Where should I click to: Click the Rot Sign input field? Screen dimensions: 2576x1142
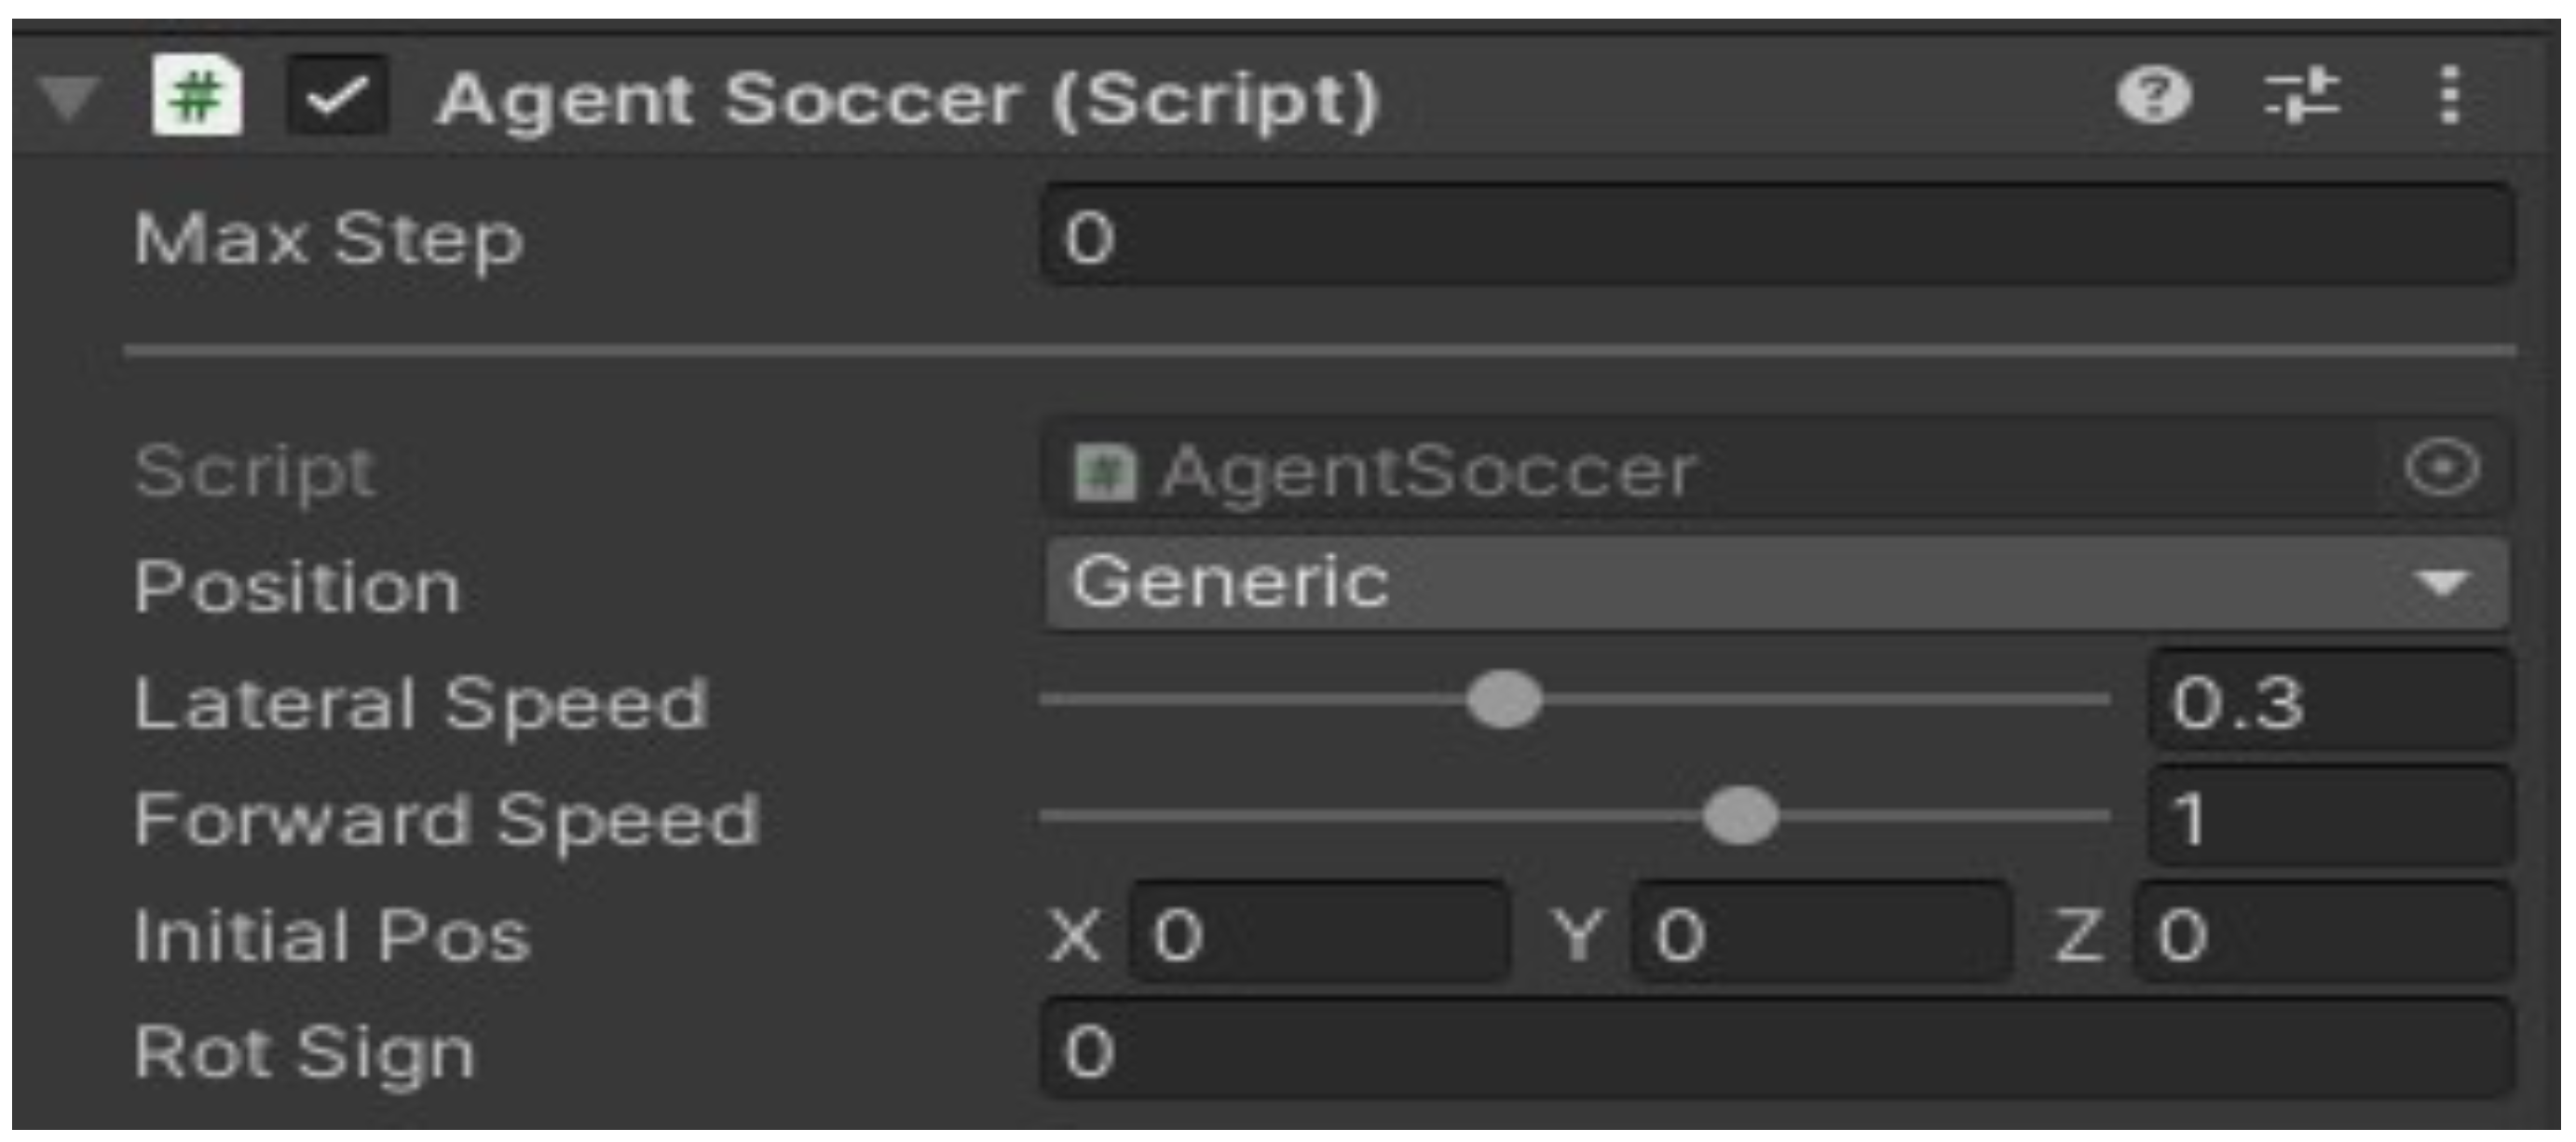point(1776,1051)
